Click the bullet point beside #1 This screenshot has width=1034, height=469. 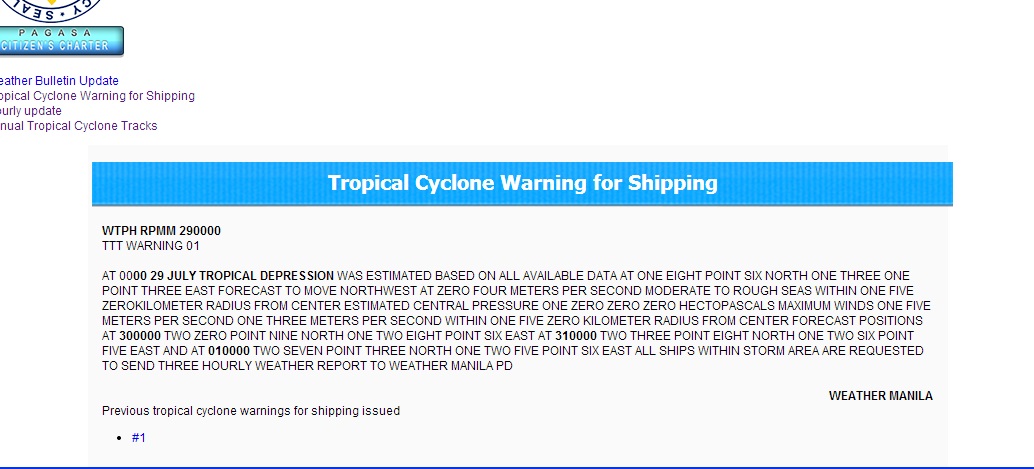120,438
